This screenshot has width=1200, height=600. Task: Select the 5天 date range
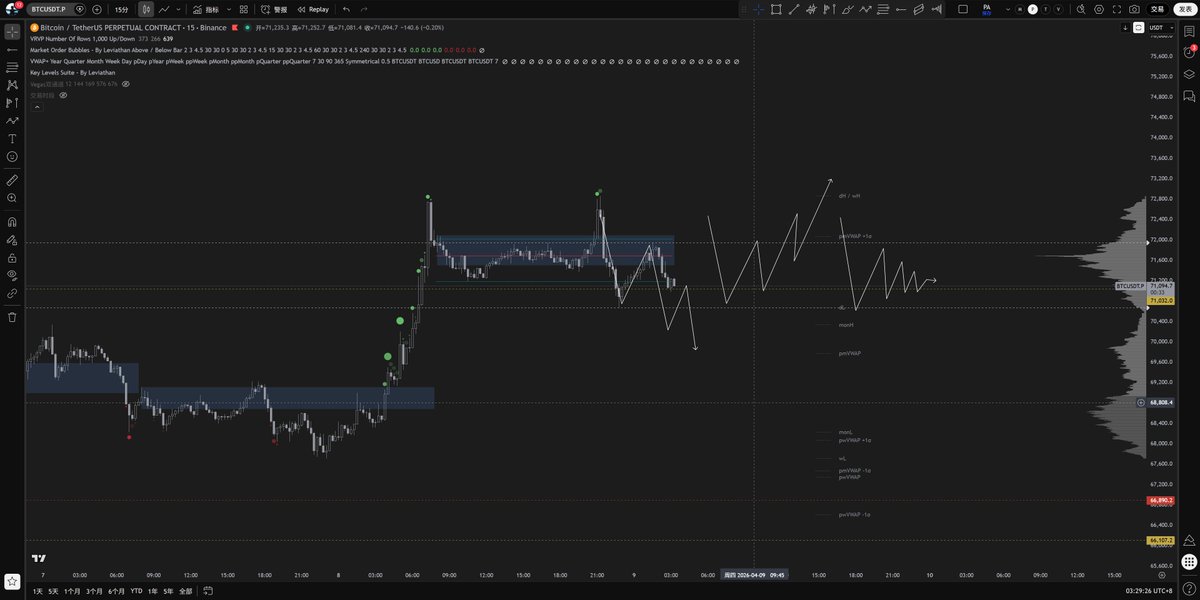click(x=54, y=591)
